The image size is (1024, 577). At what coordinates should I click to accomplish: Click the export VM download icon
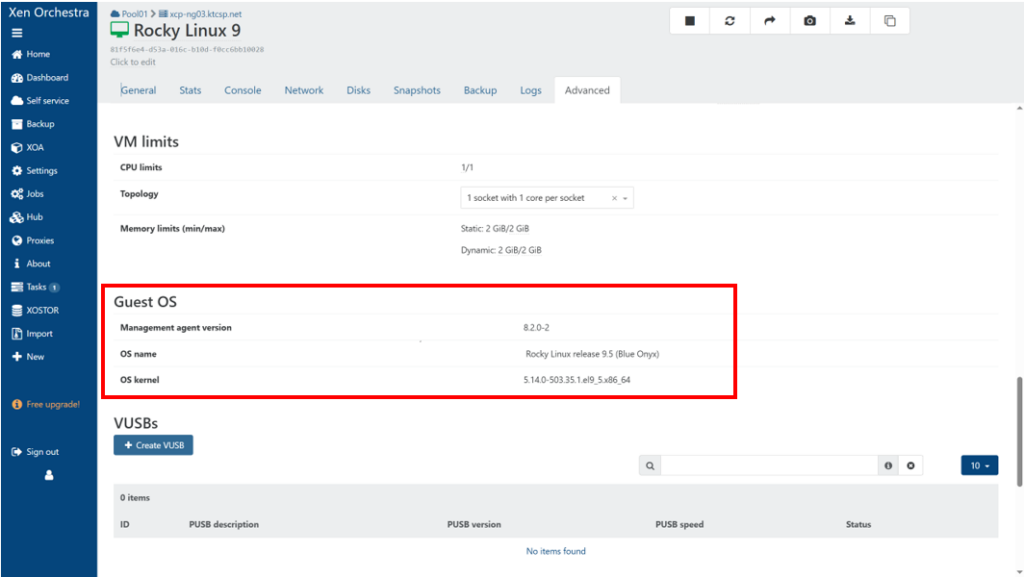pos(850,21)
